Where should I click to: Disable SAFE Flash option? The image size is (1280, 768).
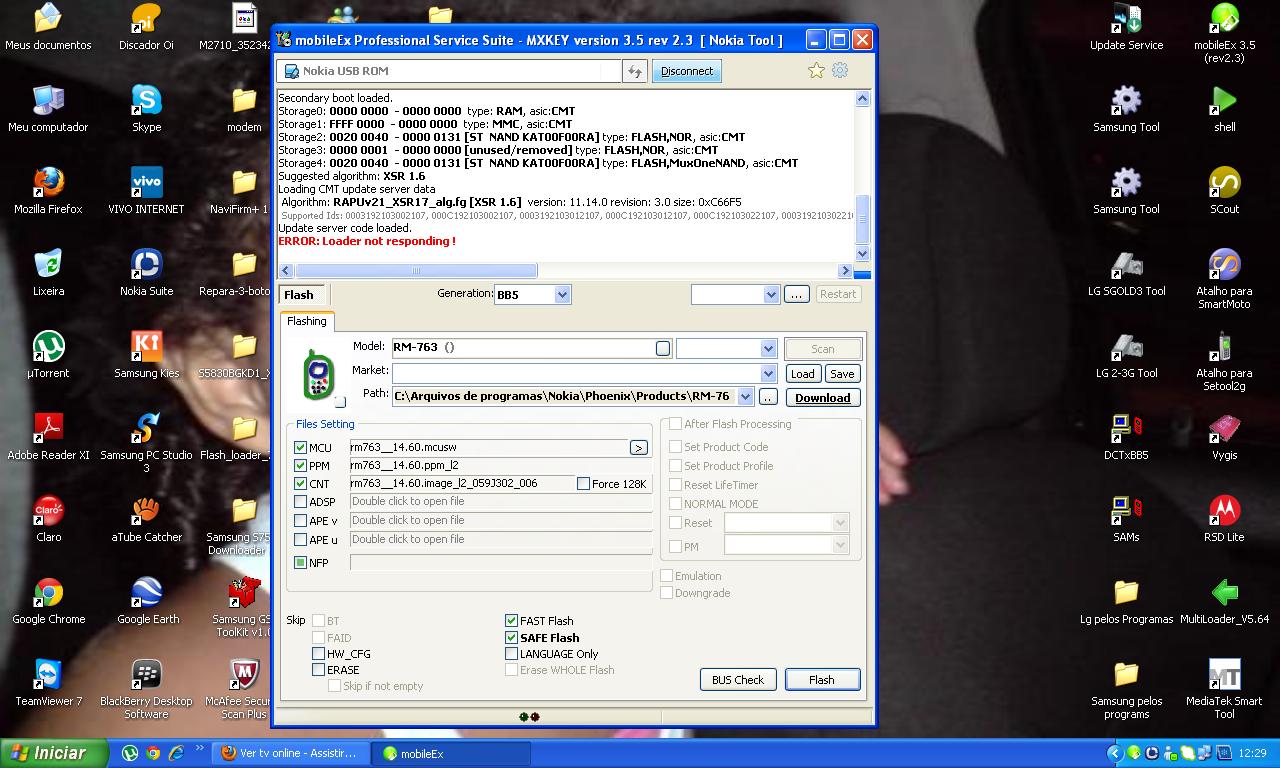pos(511,638)
